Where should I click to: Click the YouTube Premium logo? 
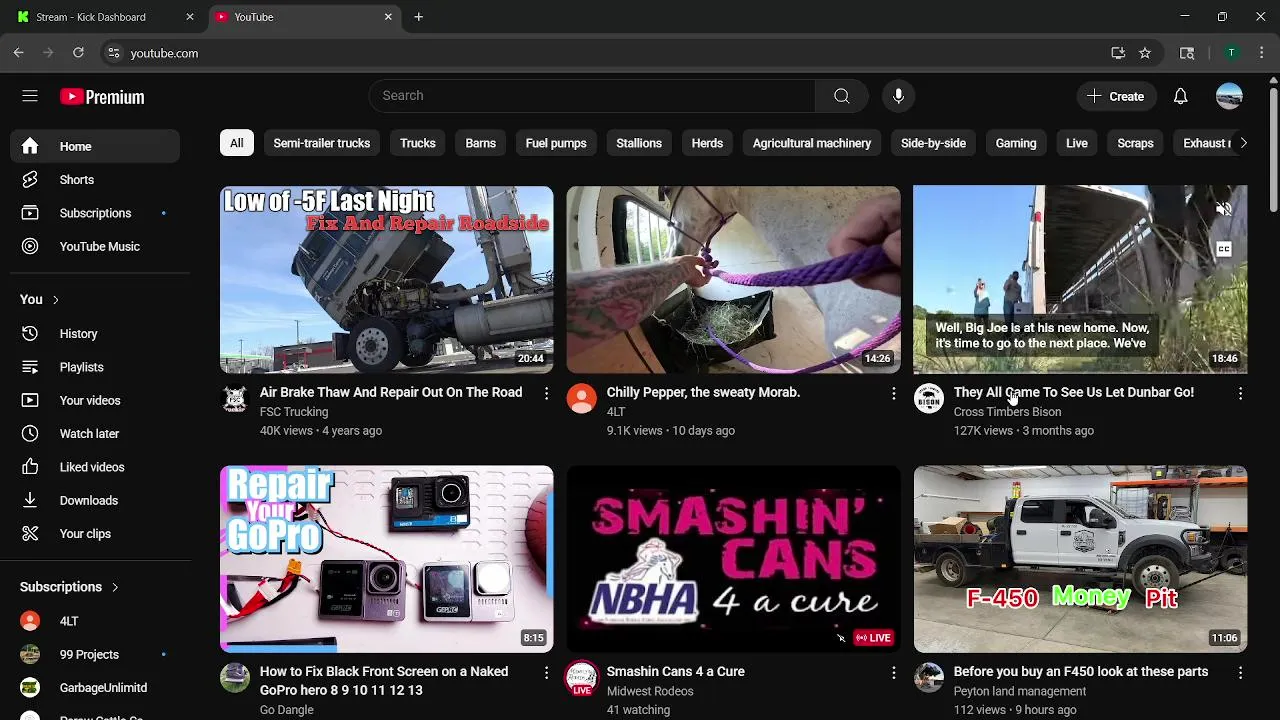102,97
